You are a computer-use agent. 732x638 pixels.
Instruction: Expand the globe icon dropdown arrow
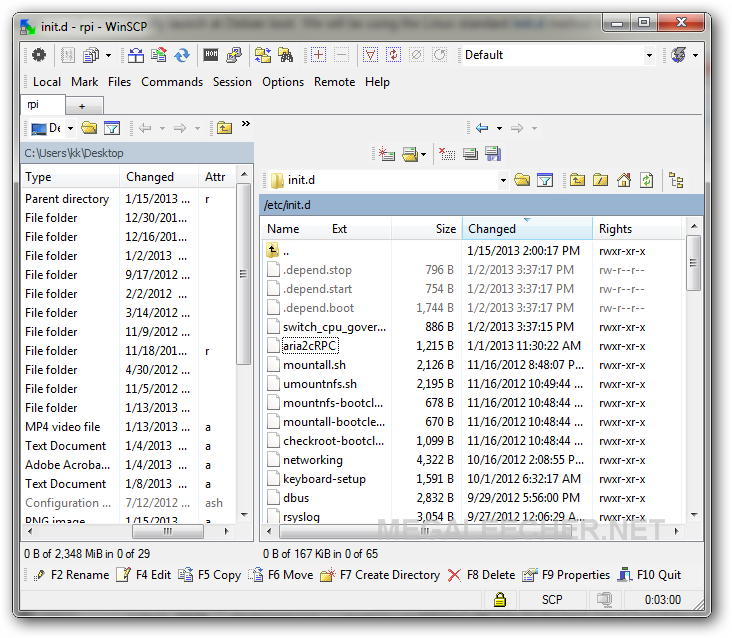click(x=695, y=56)
